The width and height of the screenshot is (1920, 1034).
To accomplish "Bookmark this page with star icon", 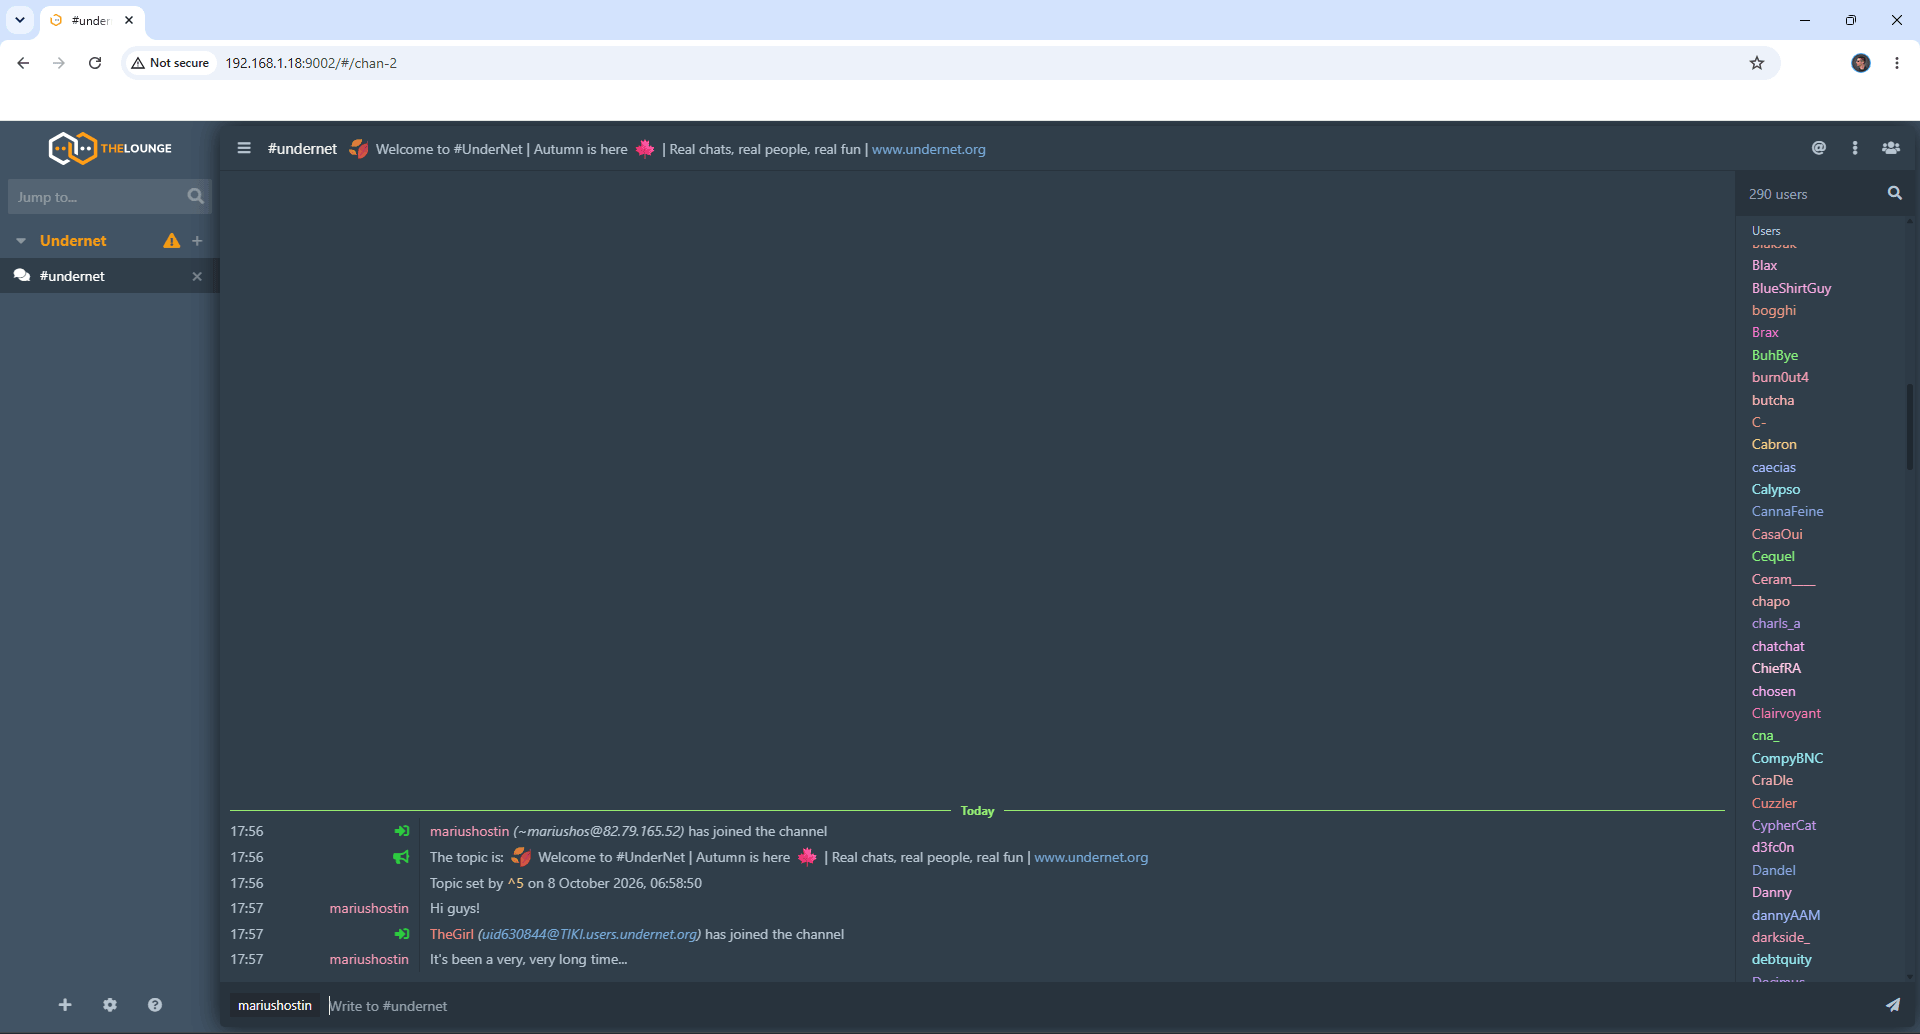I will pos(1757,63).
